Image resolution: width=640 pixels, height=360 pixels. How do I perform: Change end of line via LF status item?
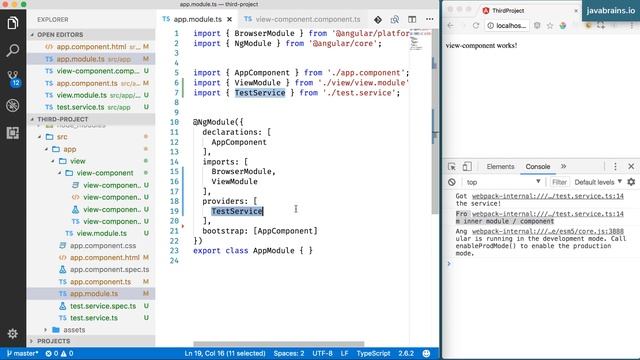(x=344, y=353)
